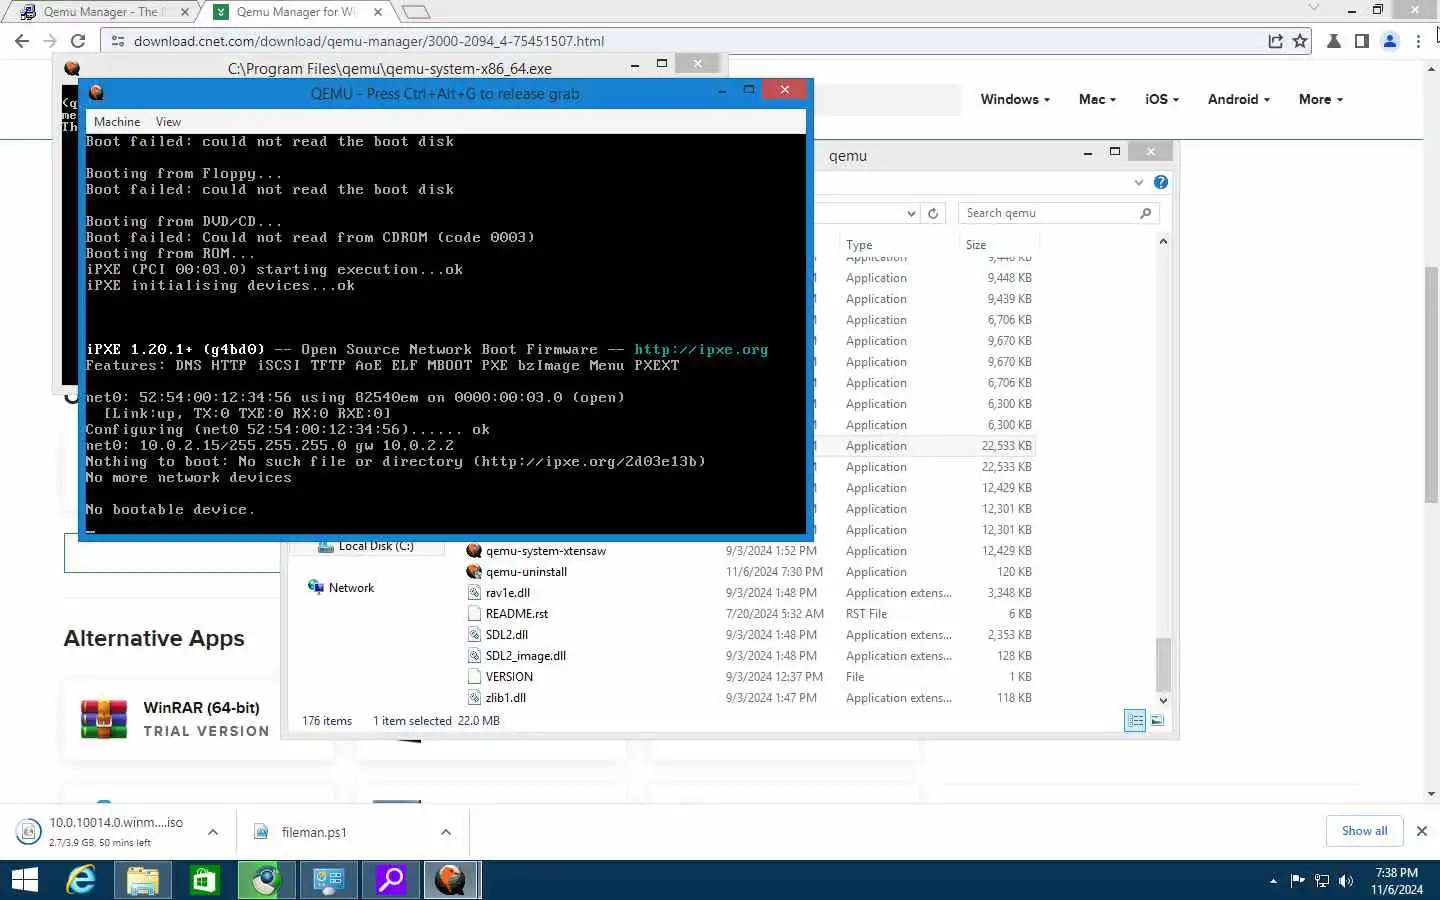This screenshot has width=1440, height=900.
Task: Select SDL2.dll in file list
Action: [x=507, y=635]
